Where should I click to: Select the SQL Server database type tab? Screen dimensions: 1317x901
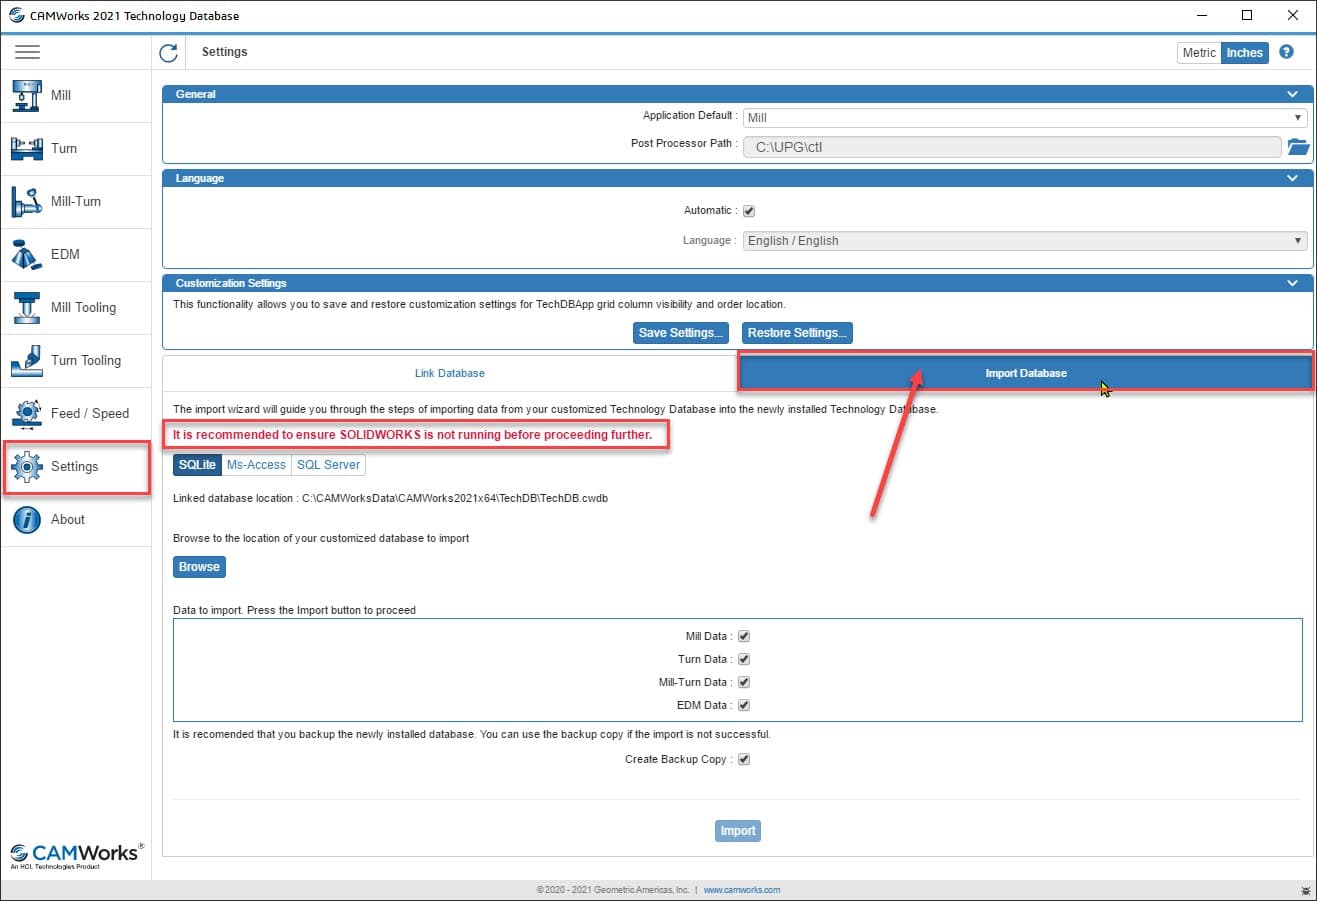pos(328,465)
